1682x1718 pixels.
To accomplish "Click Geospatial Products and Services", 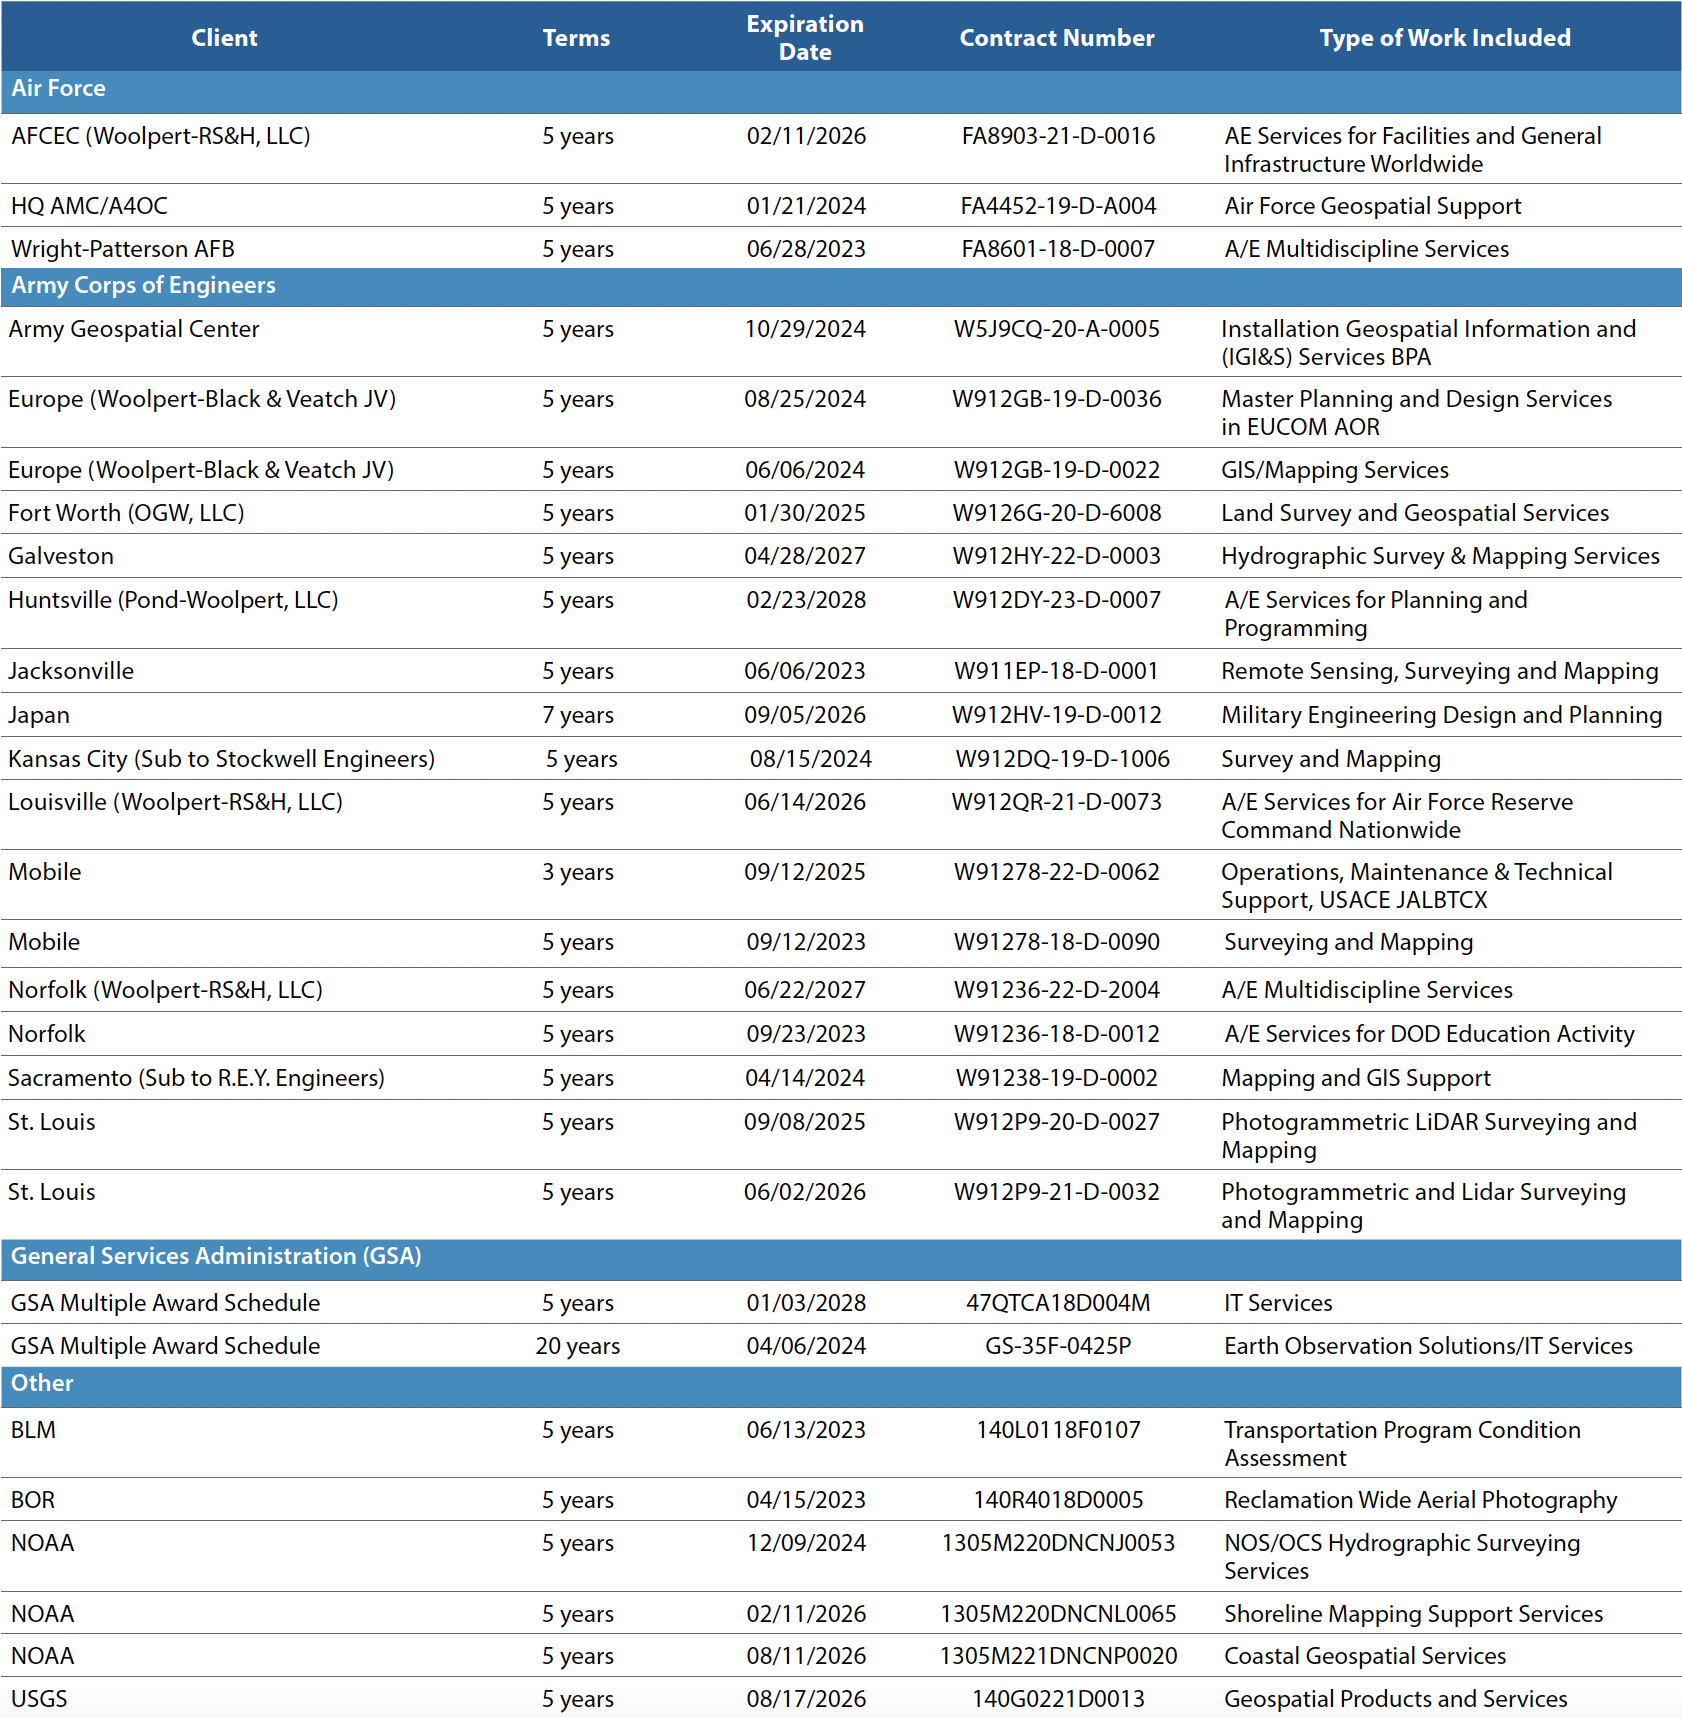I will point(1396,1699).
